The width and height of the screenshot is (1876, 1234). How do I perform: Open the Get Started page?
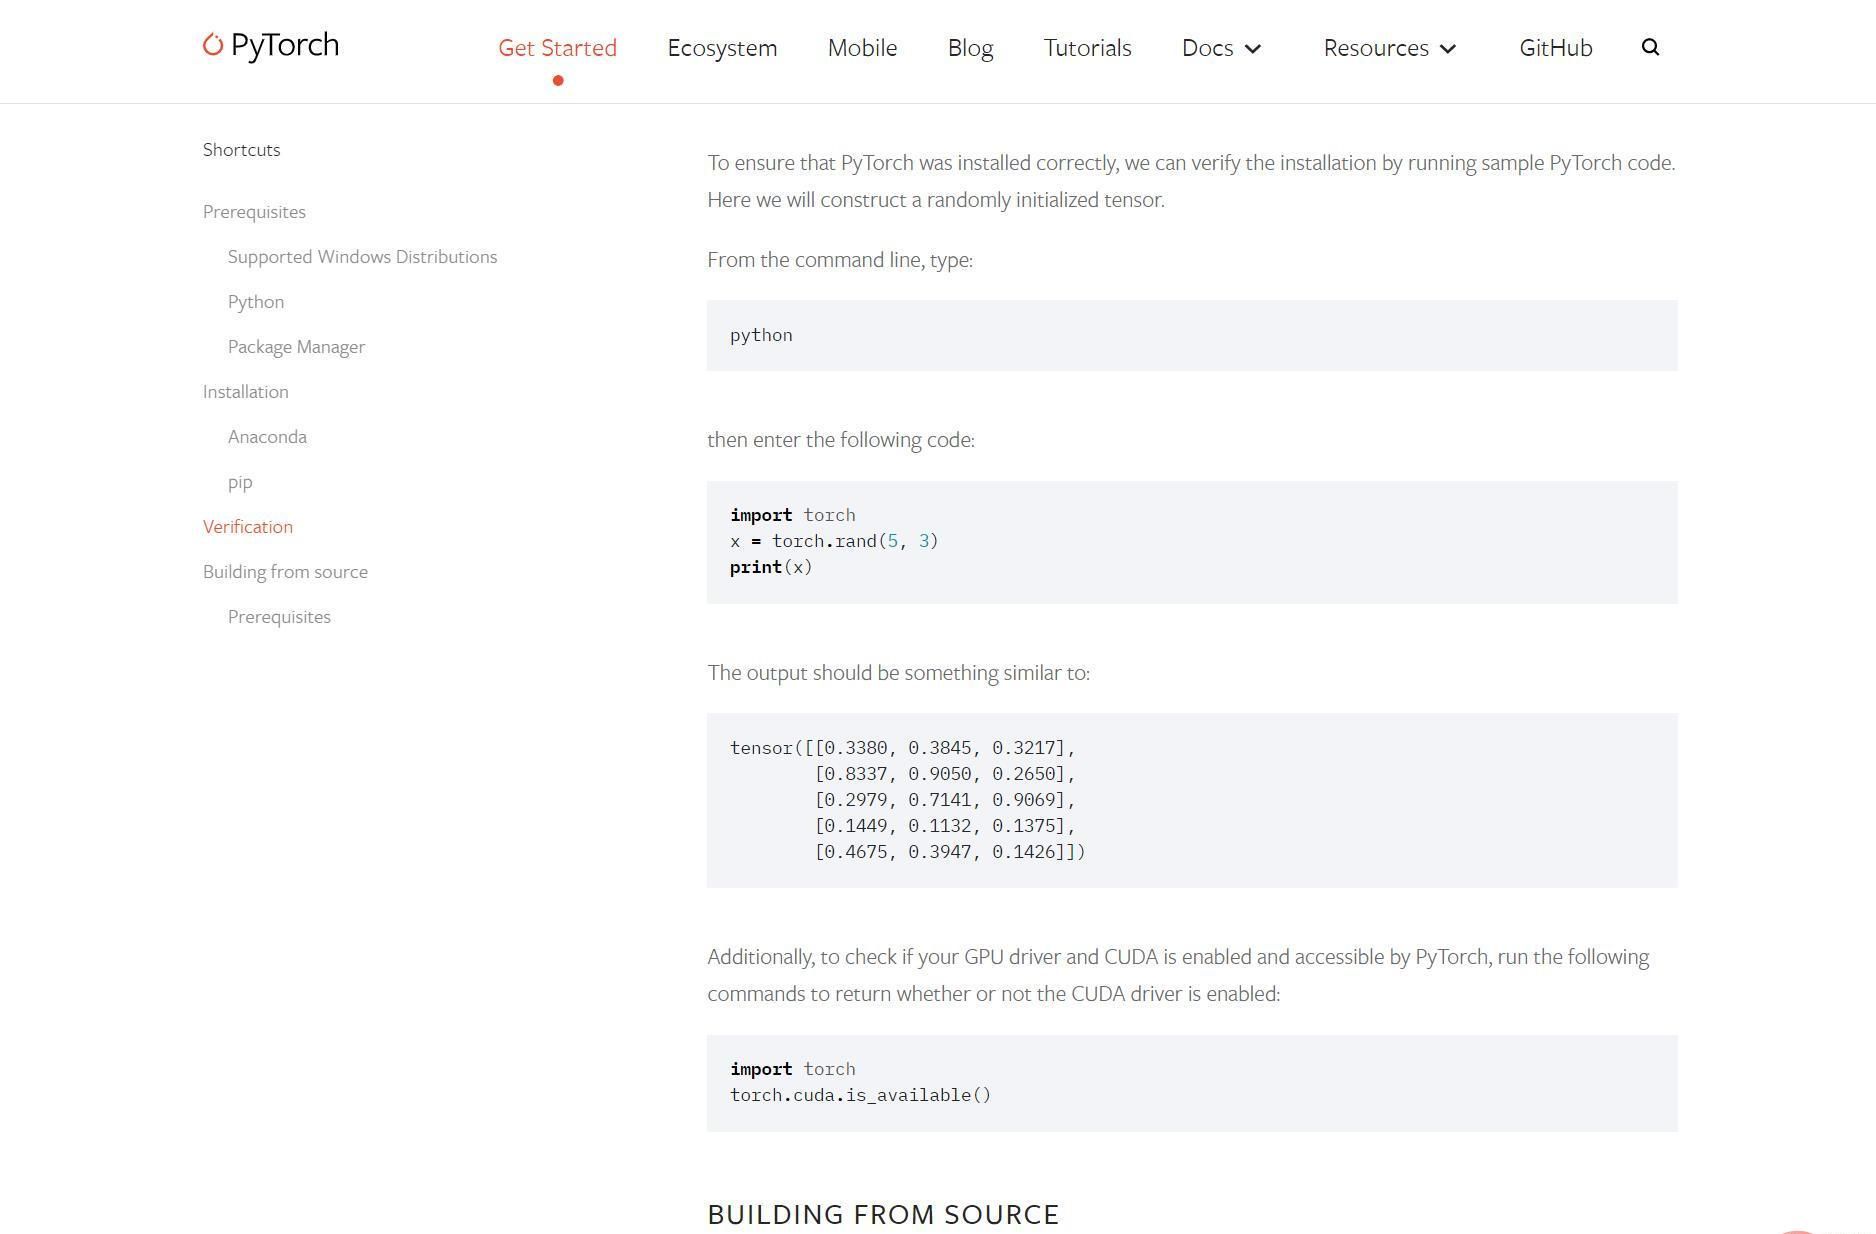tap(558, 48)
